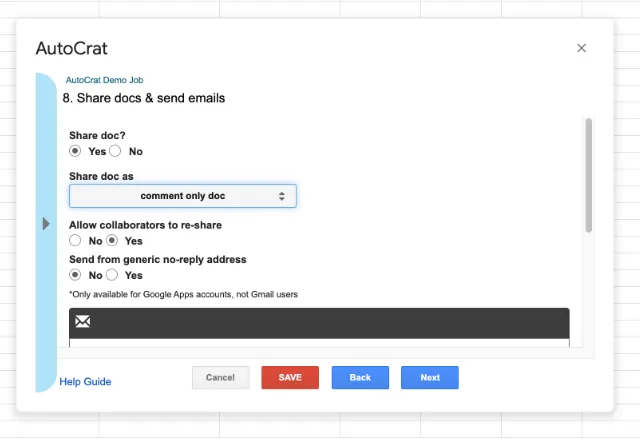Click the 'Only available for Google Apps accounts' note
Screen dimensions: 640x440
coord(183,294)
